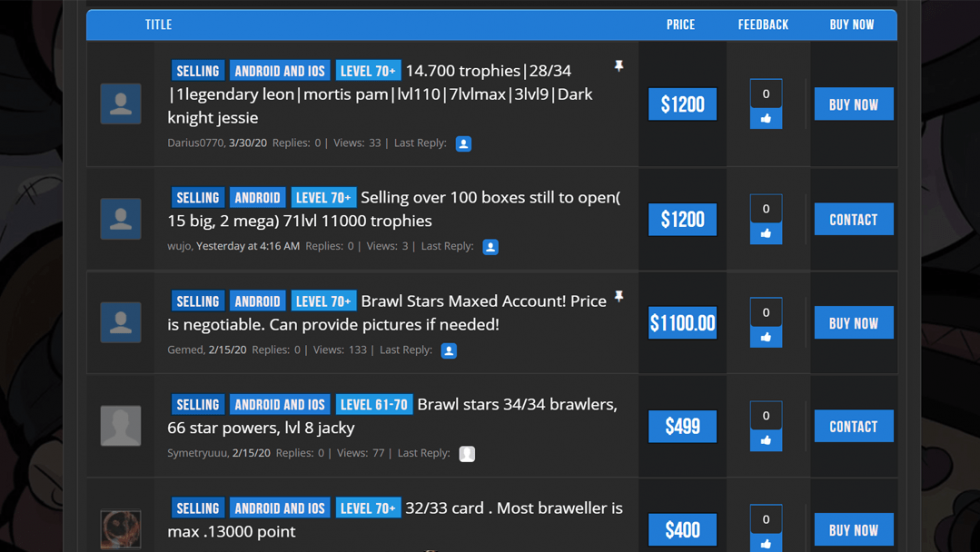Open Gemed profile avatar
980x552 pixels.
click(121, 323)
